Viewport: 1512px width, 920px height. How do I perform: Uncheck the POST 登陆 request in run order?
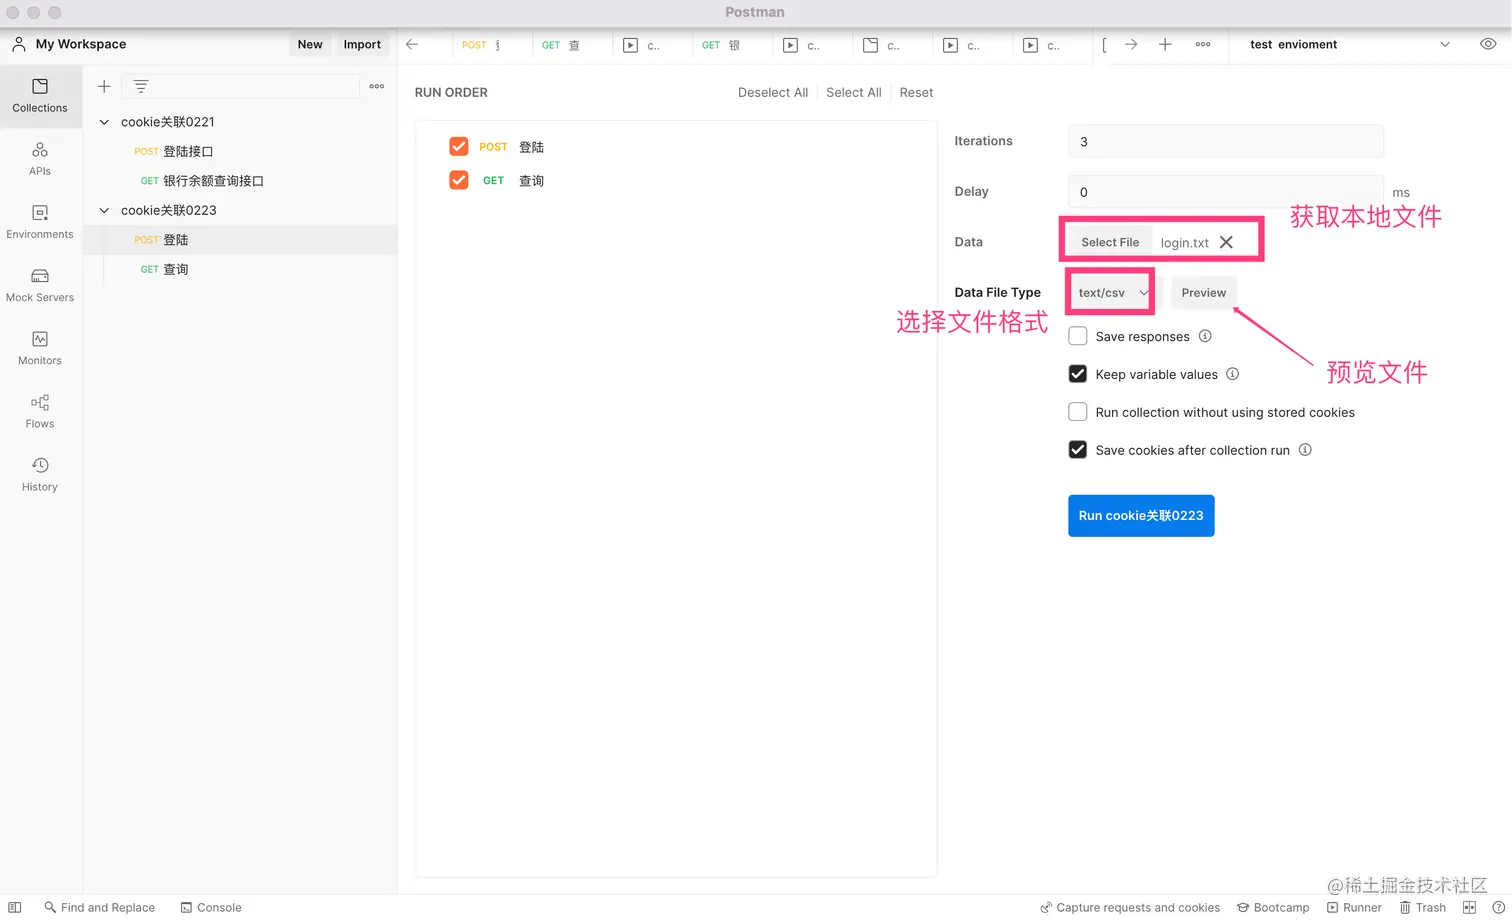(459, 147)
